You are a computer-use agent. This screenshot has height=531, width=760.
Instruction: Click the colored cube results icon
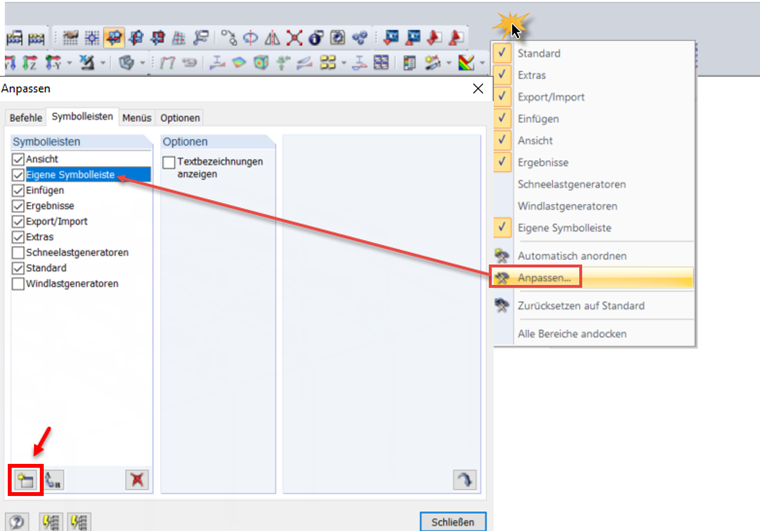[x=261, y=62]
